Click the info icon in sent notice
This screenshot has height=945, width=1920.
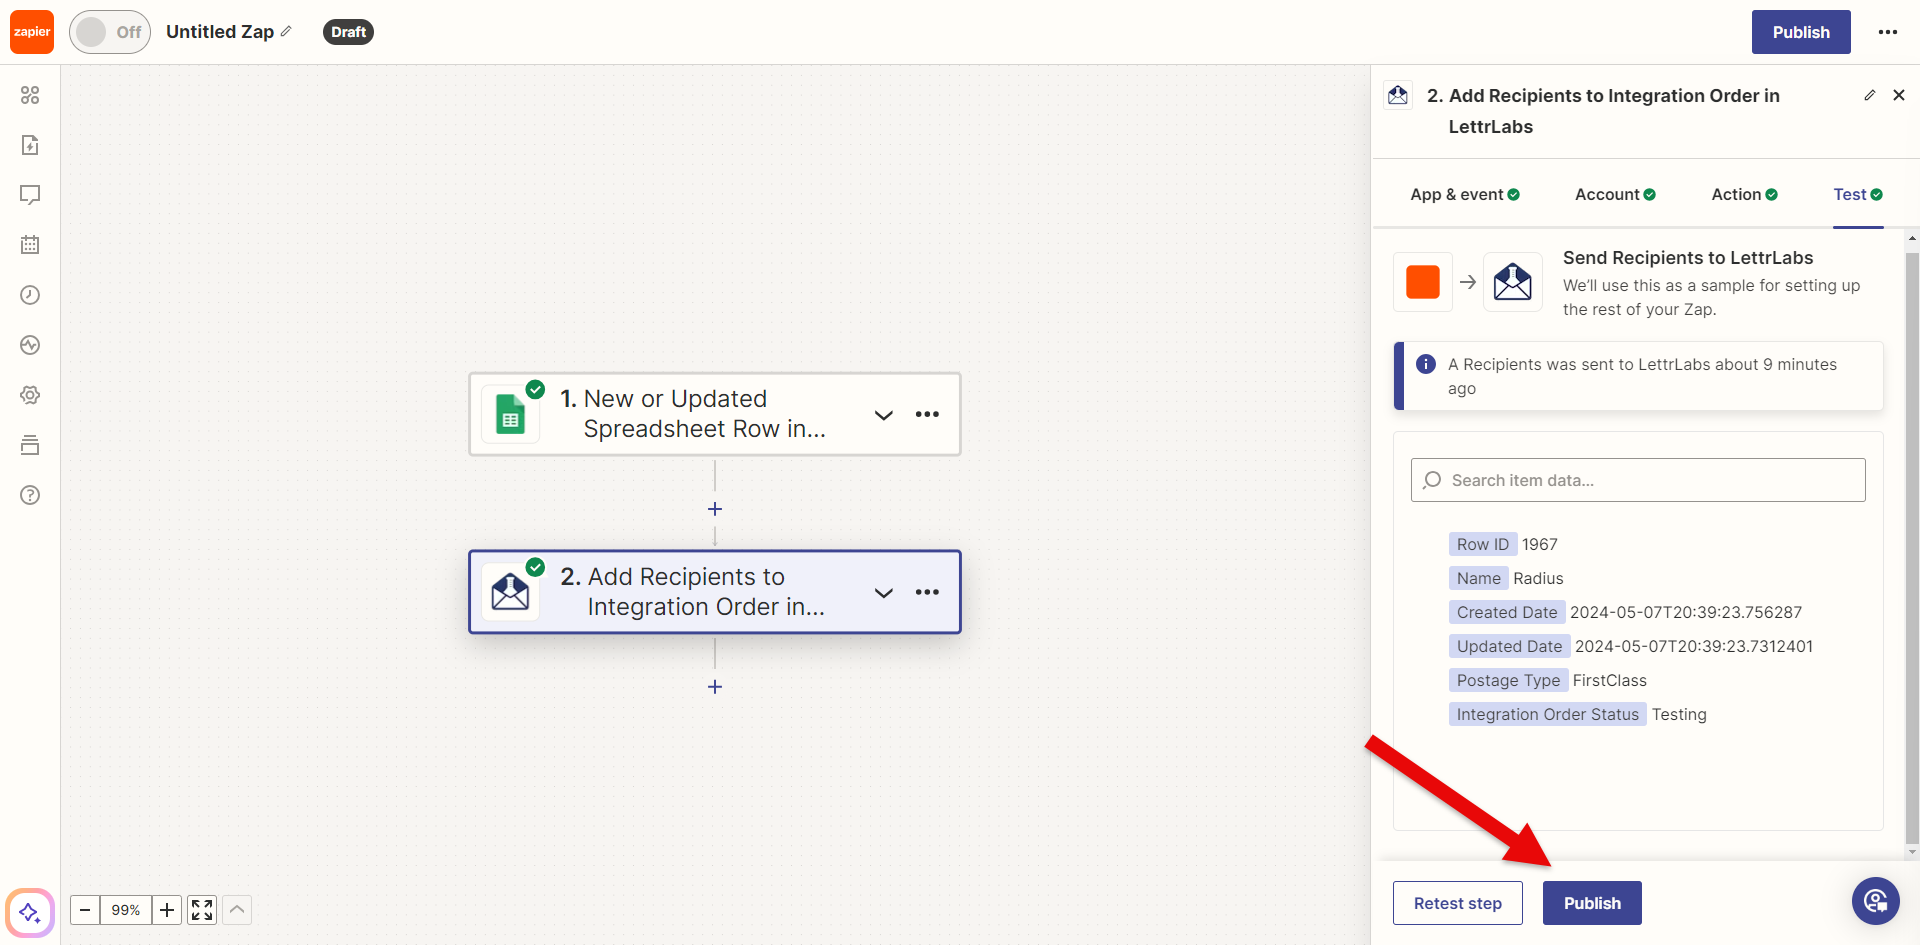click(1426, 364)
